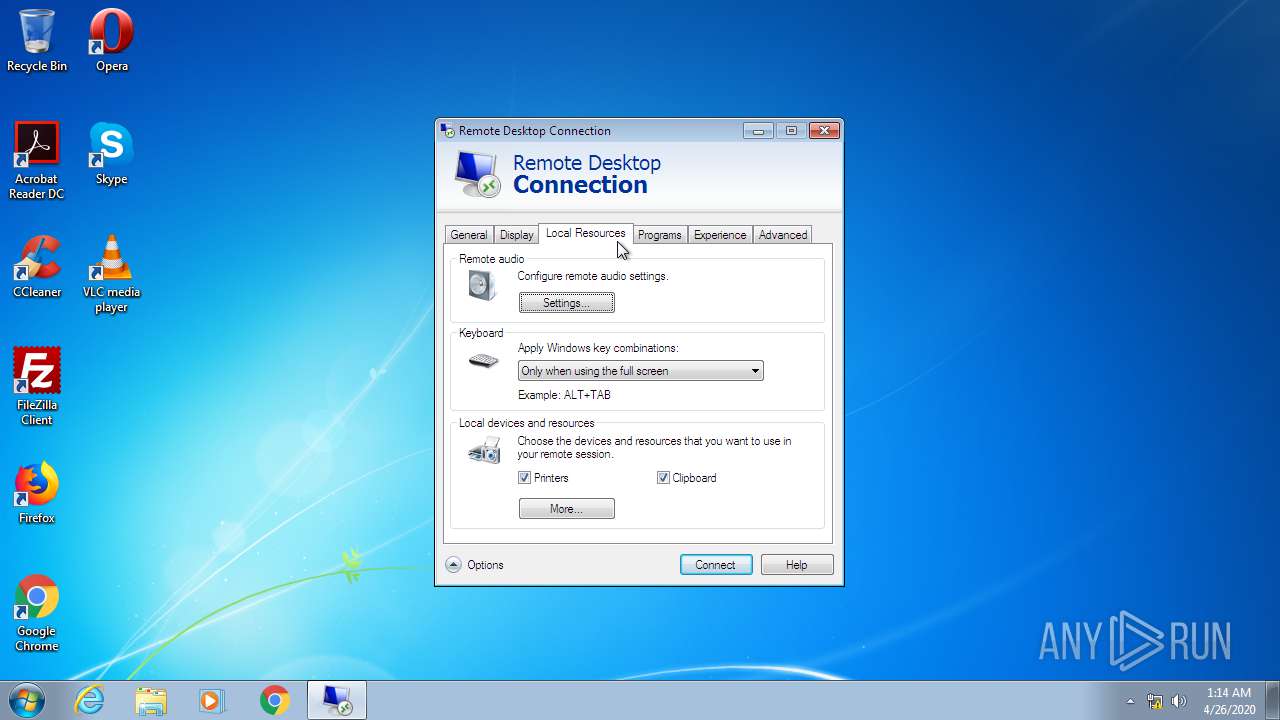
Task: Click the Connect button
Action: (715, 565)
